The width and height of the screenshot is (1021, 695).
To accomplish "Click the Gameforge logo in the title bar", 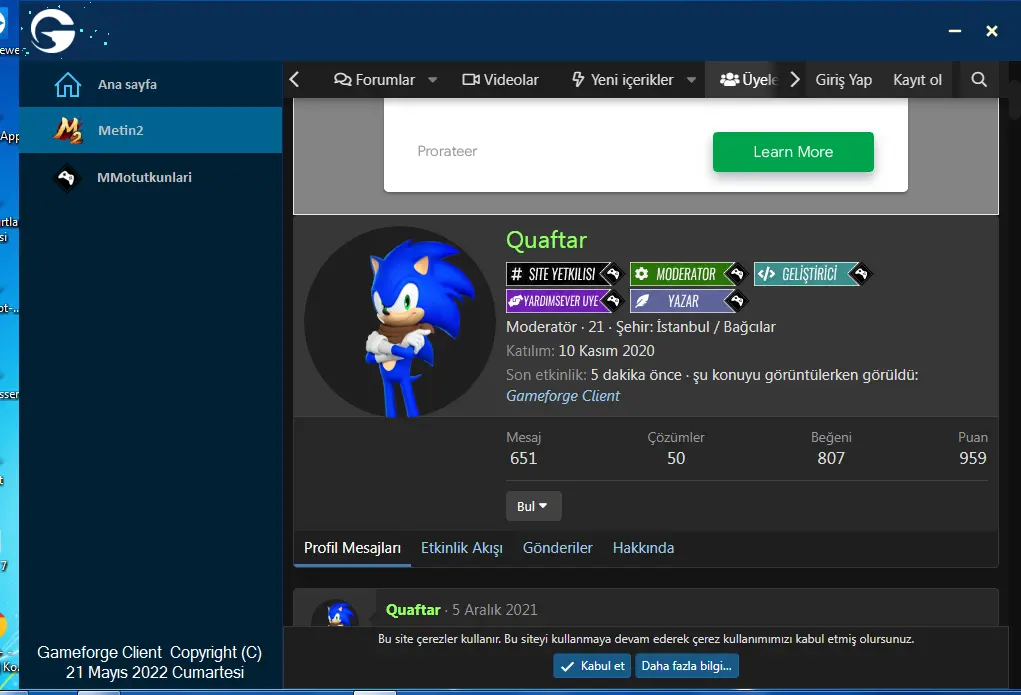I will (52, 31).
